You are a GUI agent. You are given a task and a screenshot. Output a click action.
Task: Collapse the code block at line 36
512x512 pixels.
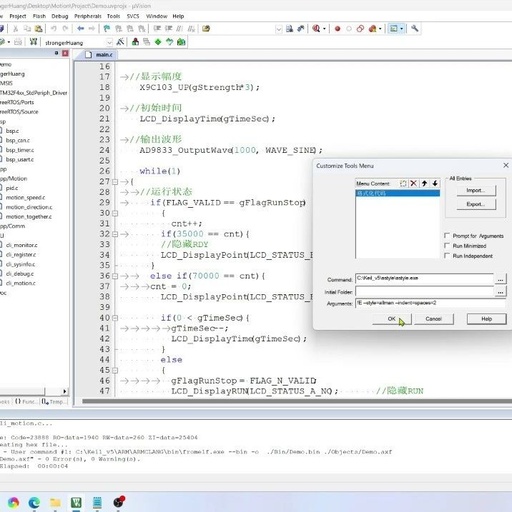(x=115, y=276)
